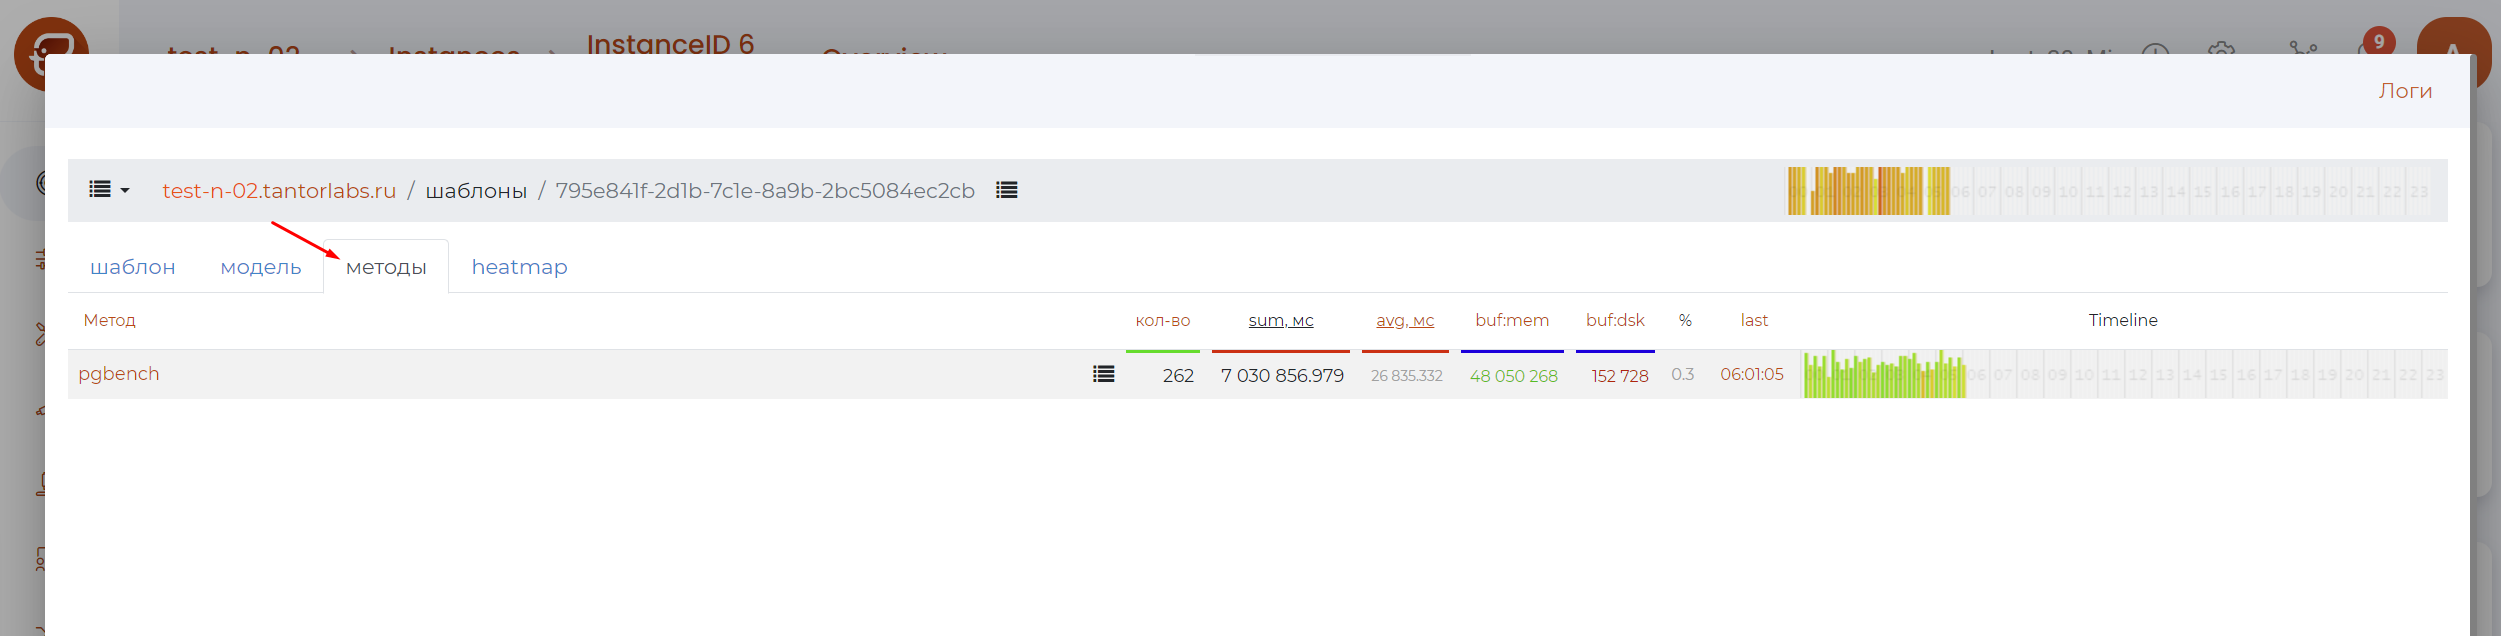
Task: Click the buf:mem column header
Action: click(x=1511, y=320)
